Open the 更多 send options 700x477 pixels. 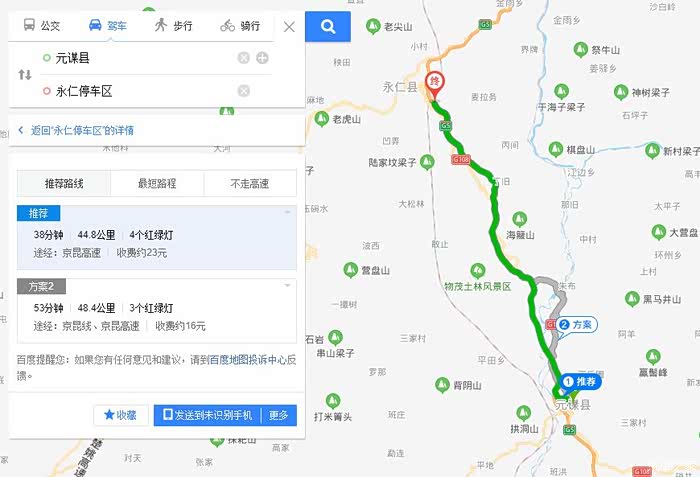tap(279, 415)
